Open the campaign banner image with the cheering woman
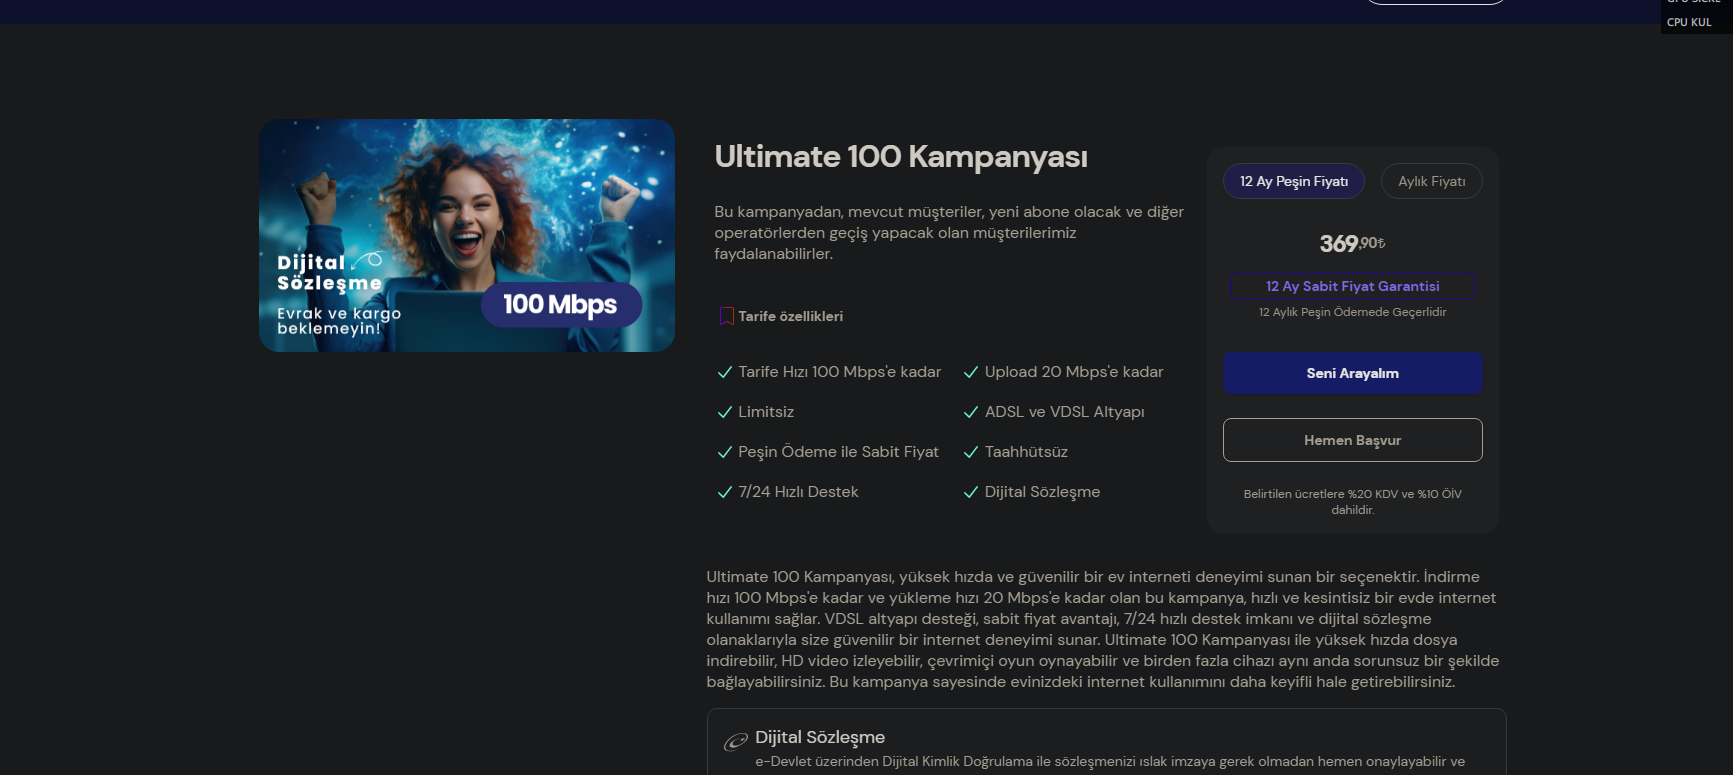1733x775 pixels. click(467, 236)
